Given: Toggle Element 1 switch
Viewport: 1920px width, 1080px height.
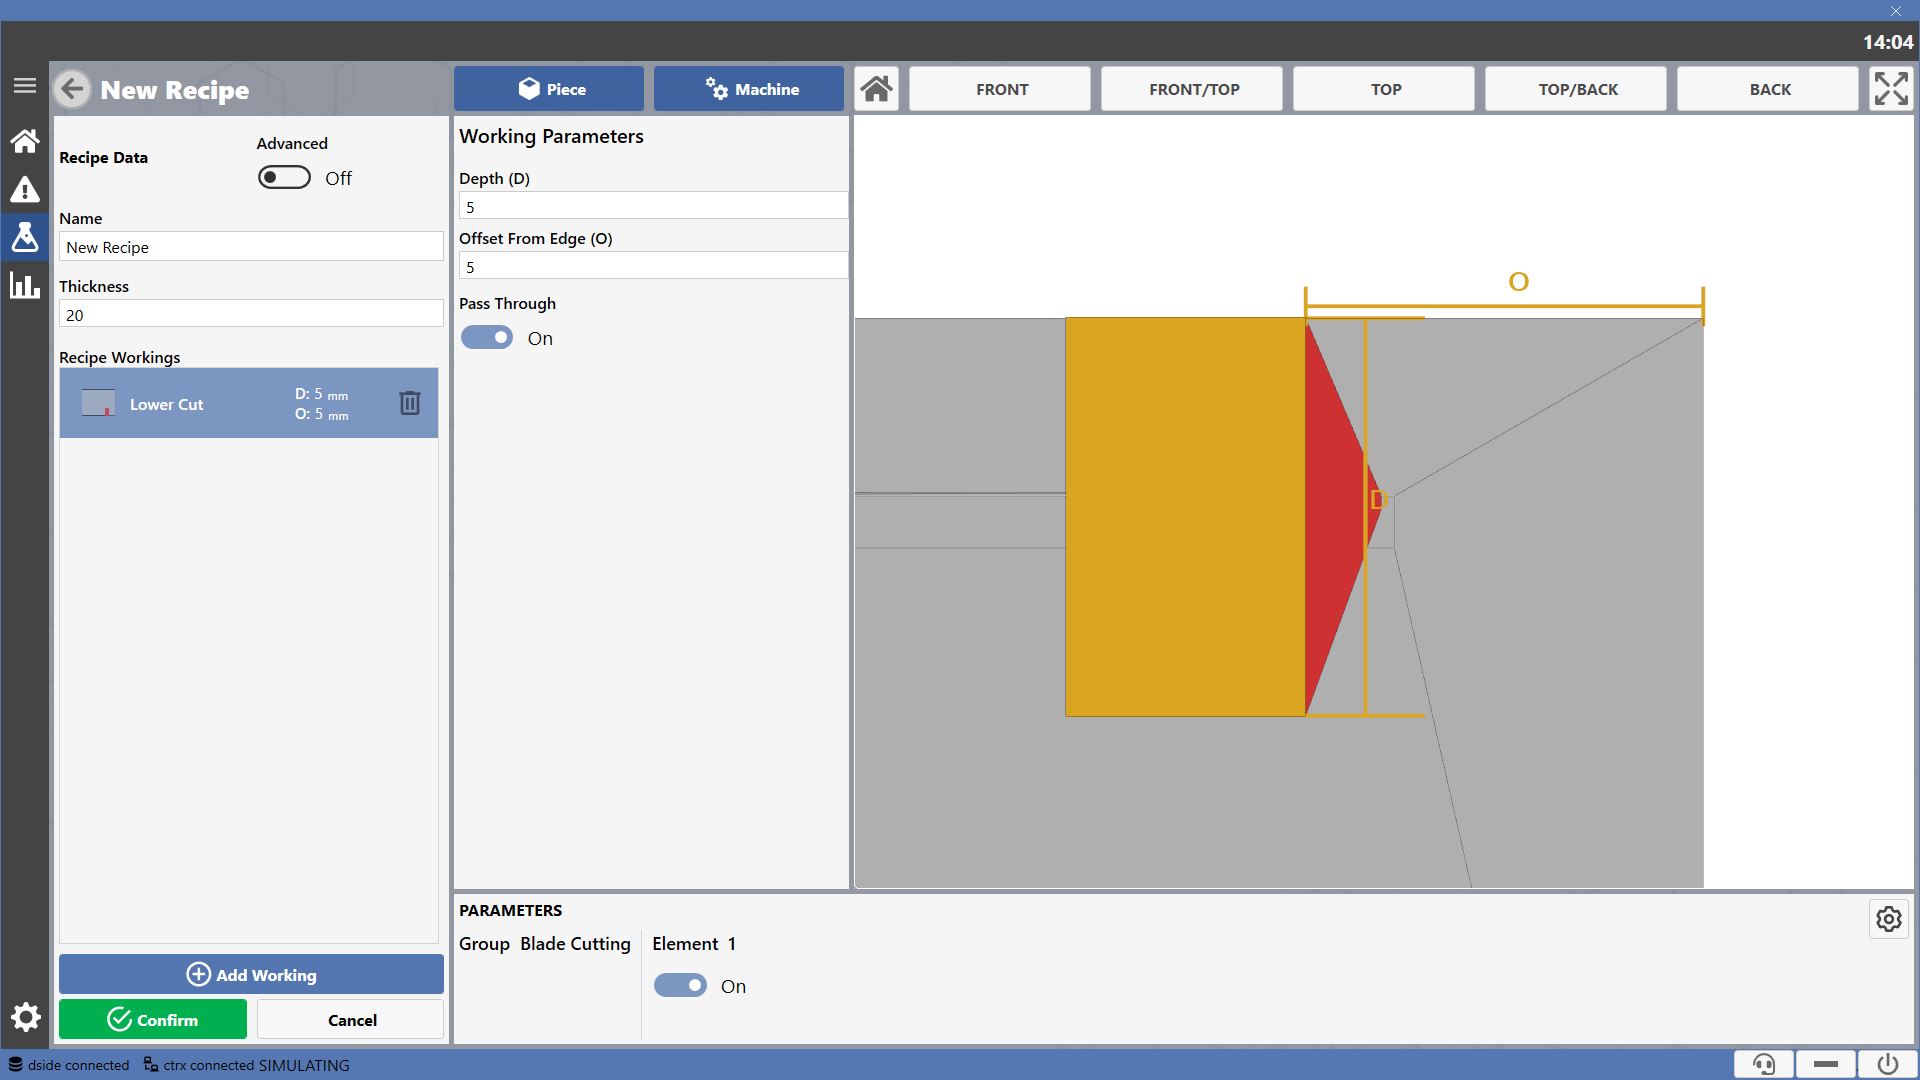Looking at the screenshot, I should [x=680, y=986].
